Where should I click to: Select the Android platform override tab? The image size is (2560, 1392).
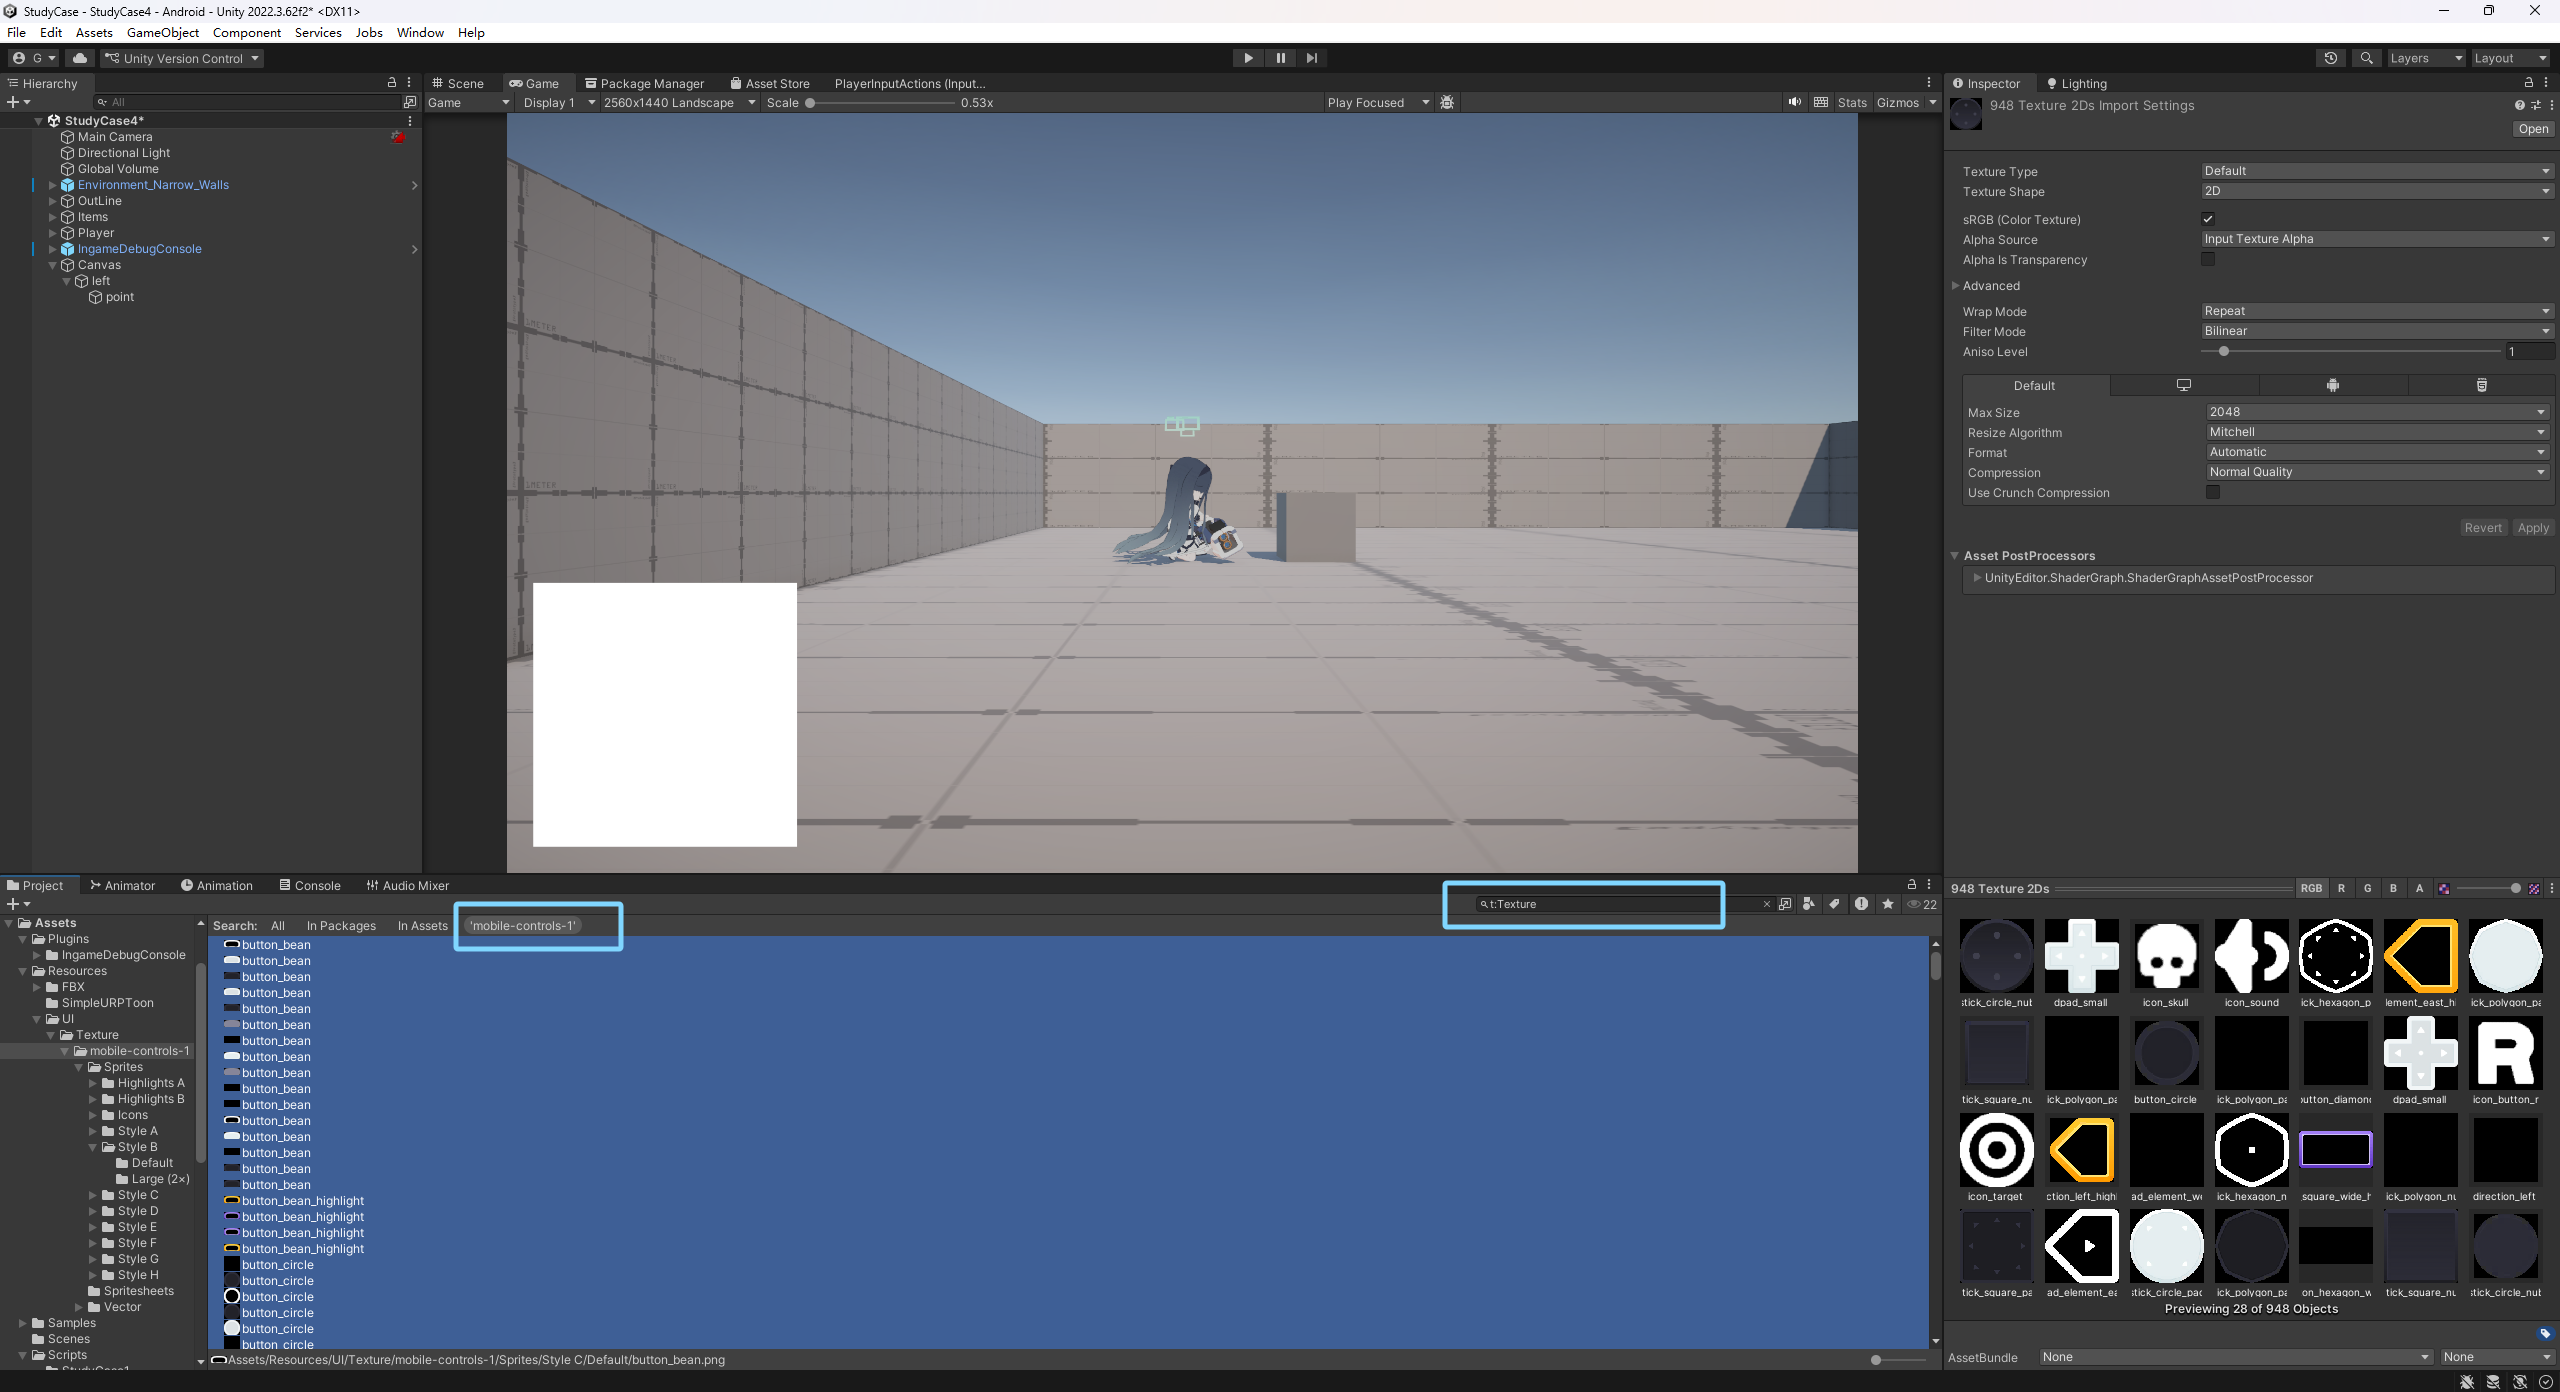(2332, 385)
